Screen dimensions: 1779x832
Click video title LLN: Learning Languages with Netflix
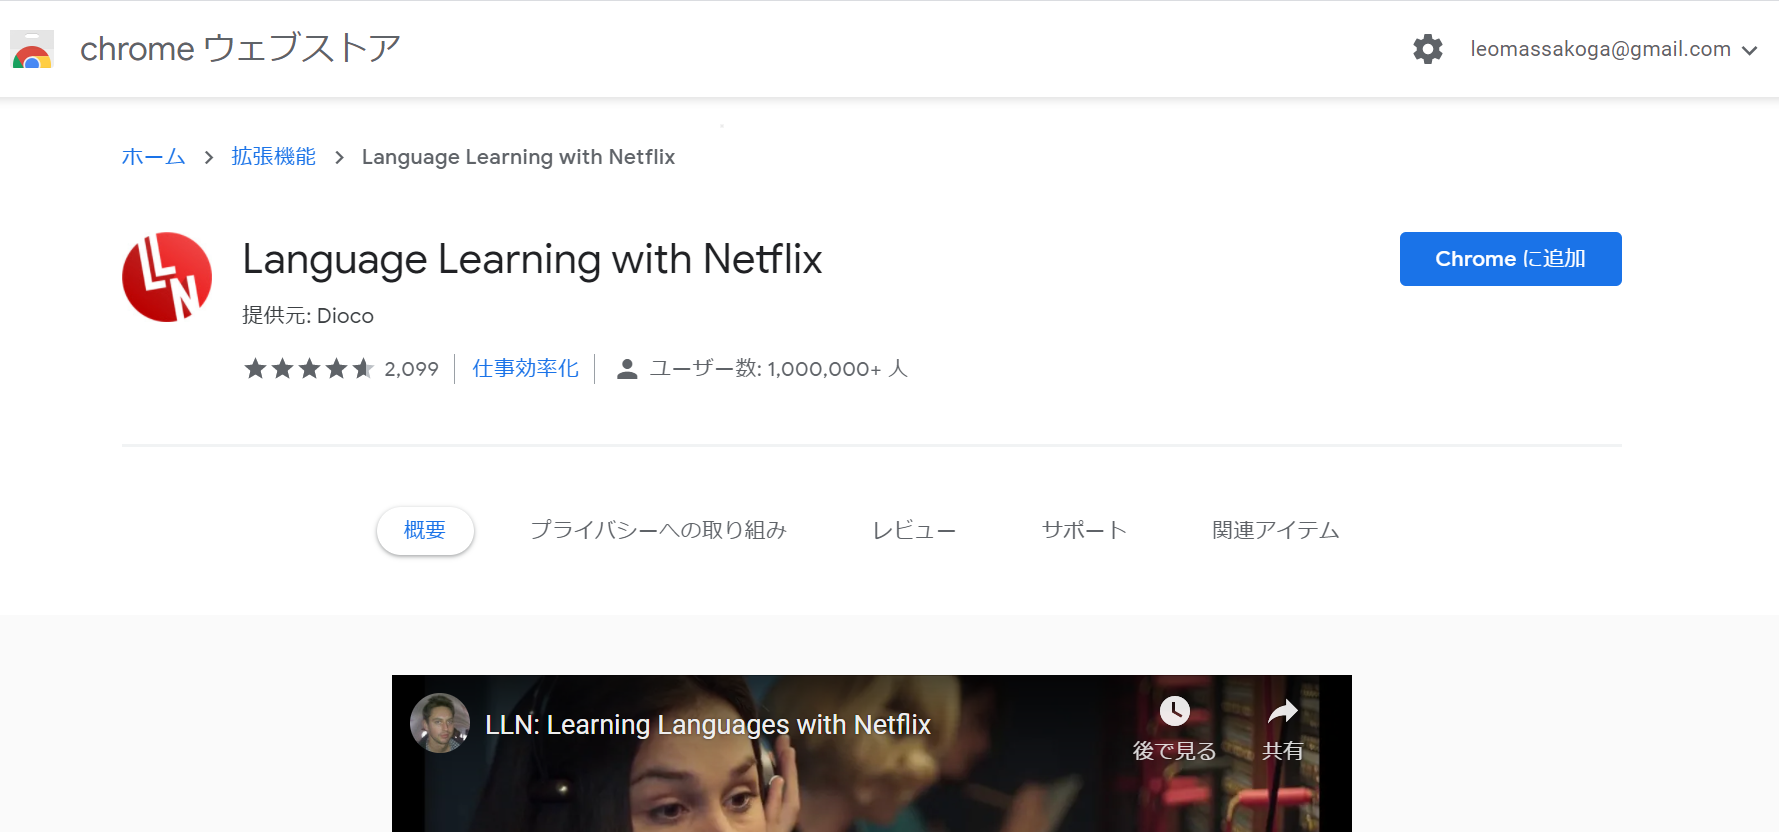click(708, 724)
